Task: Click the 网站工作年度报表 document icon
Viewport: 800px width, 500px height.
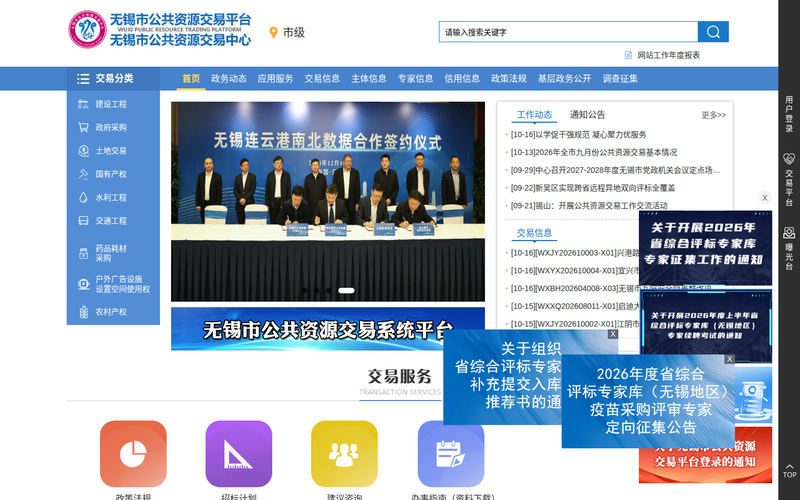Action: tap(628, 55)
